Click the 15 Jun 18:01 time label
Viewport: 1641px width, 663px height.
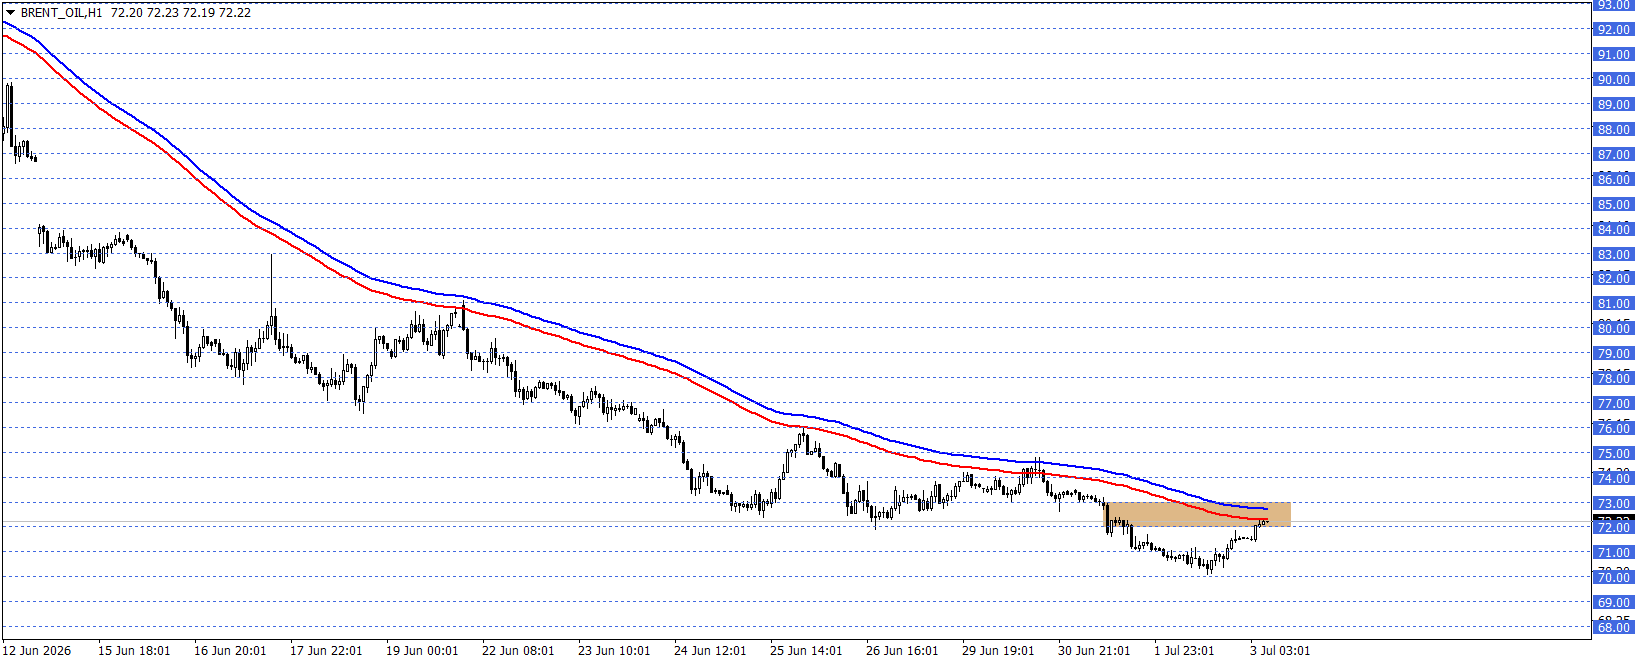click(134, 651)
